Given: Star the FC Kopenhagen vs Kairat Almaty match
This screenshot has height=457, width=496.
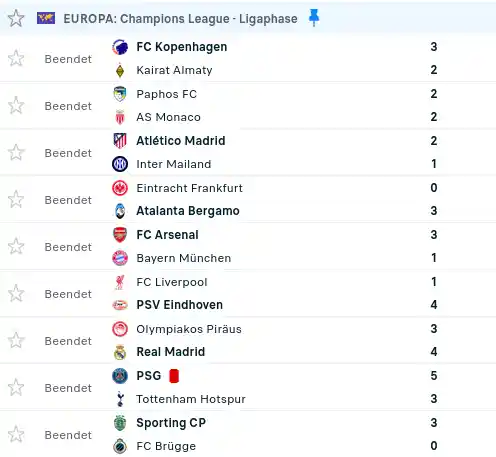Looking at the screenshot, I should (x=16, y=58).
